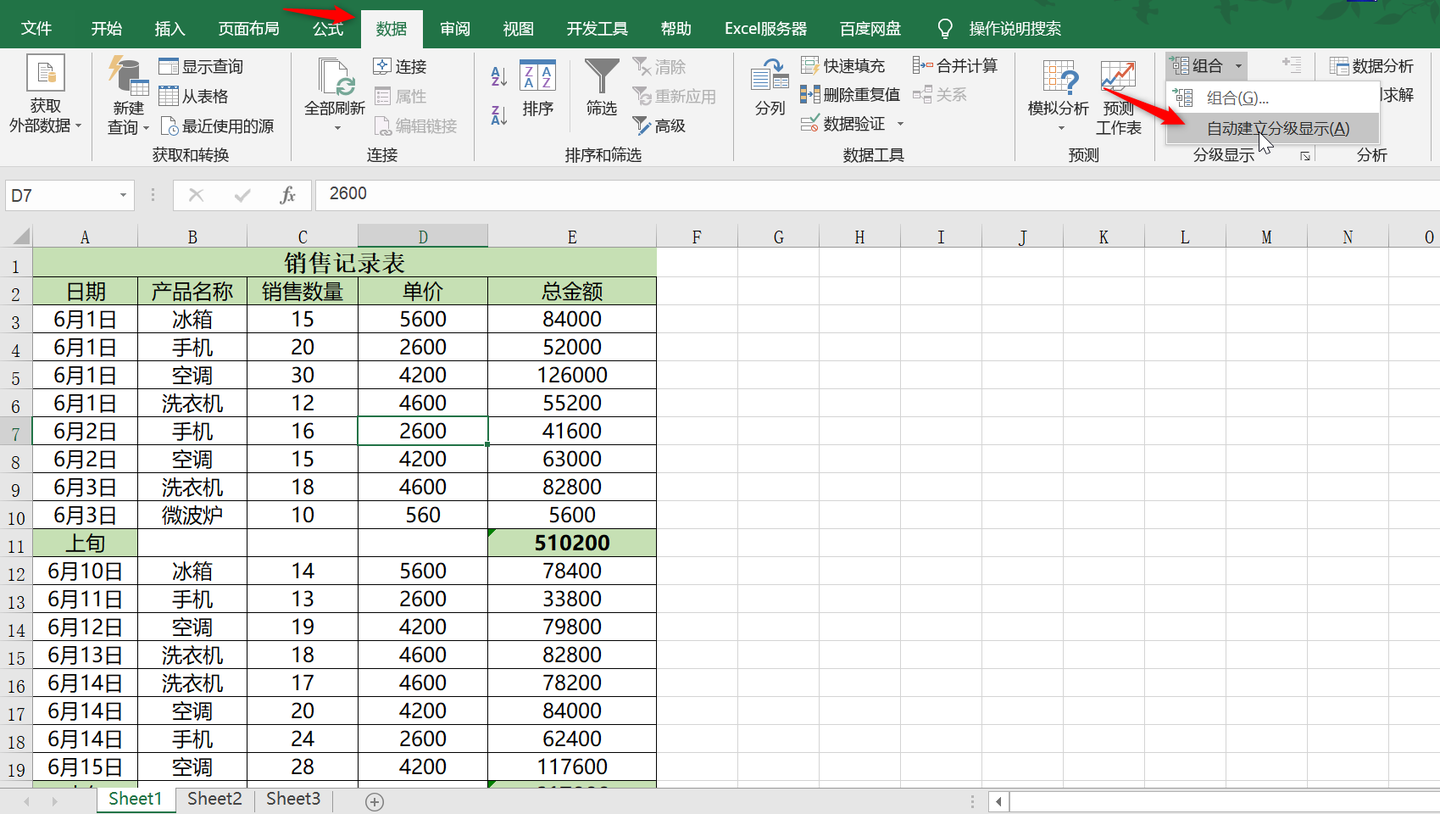Switch to the 页面布局 tab
1440x814 pixels.
tap(248, 29)
